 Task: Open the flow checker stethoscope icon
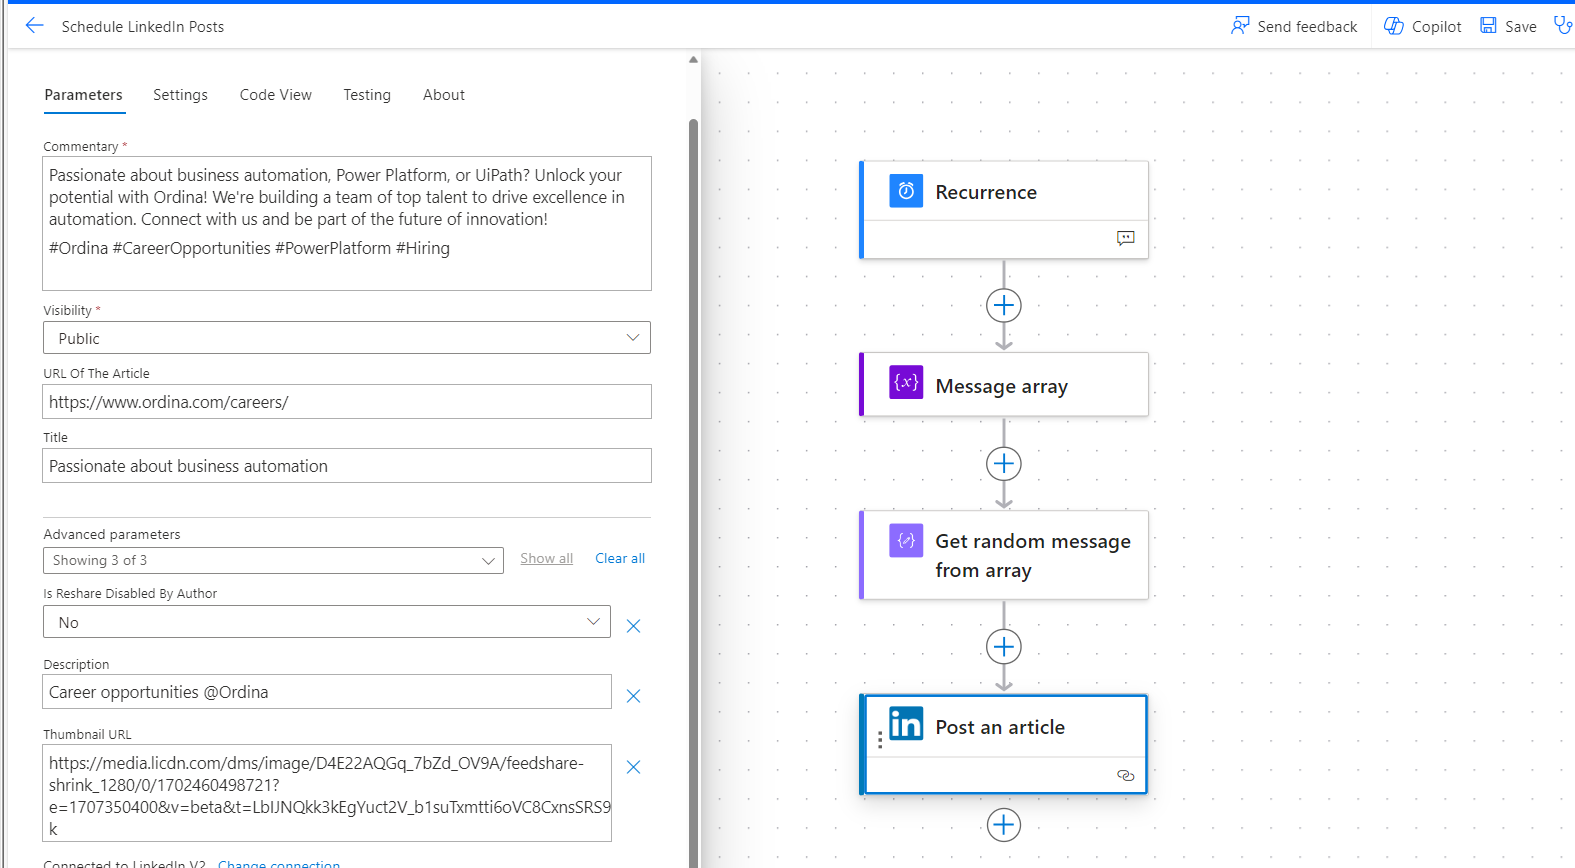point(1562,26)
